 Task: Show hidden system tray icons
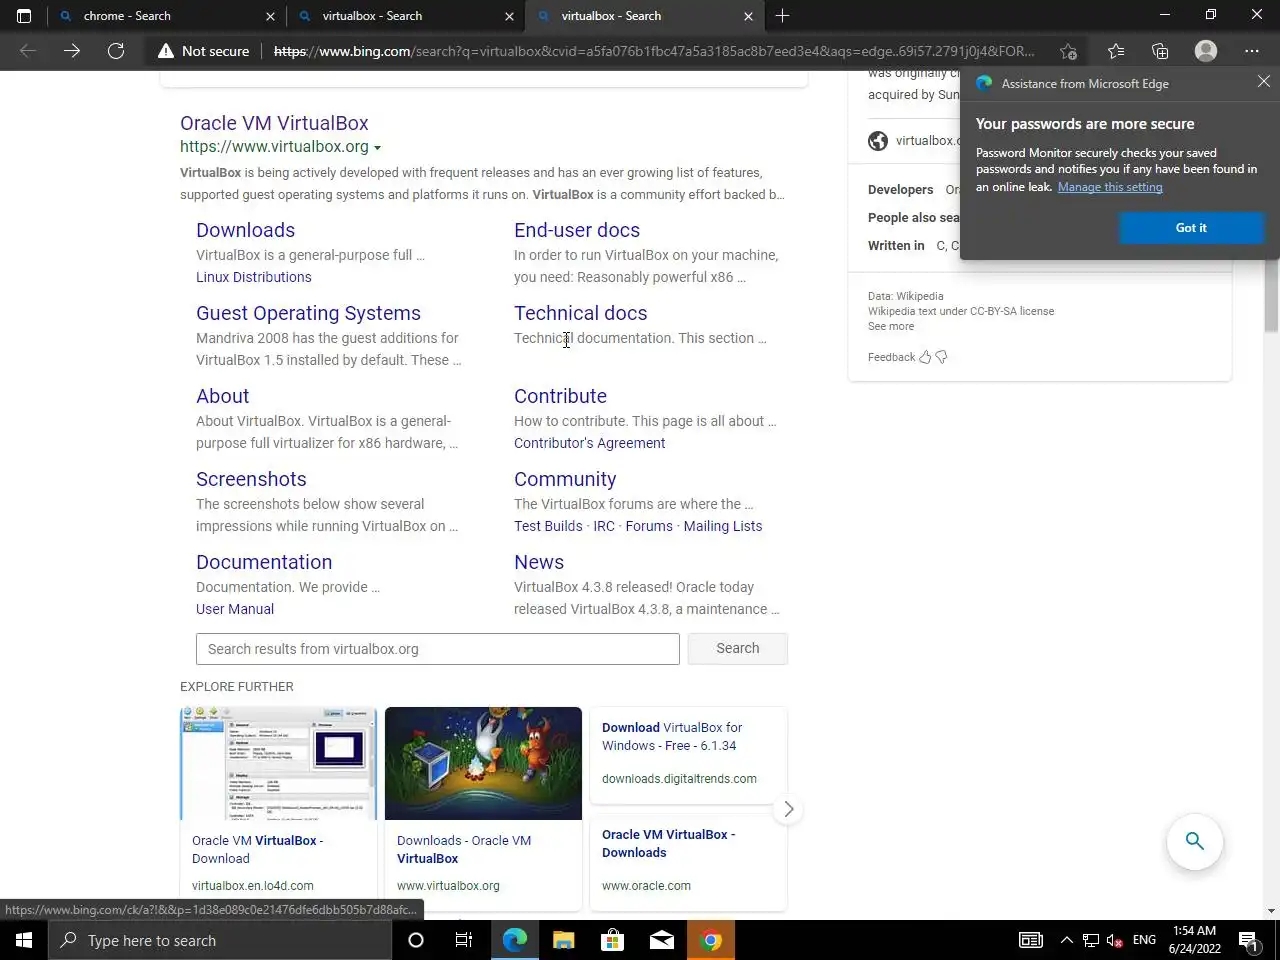(1066, 940)
